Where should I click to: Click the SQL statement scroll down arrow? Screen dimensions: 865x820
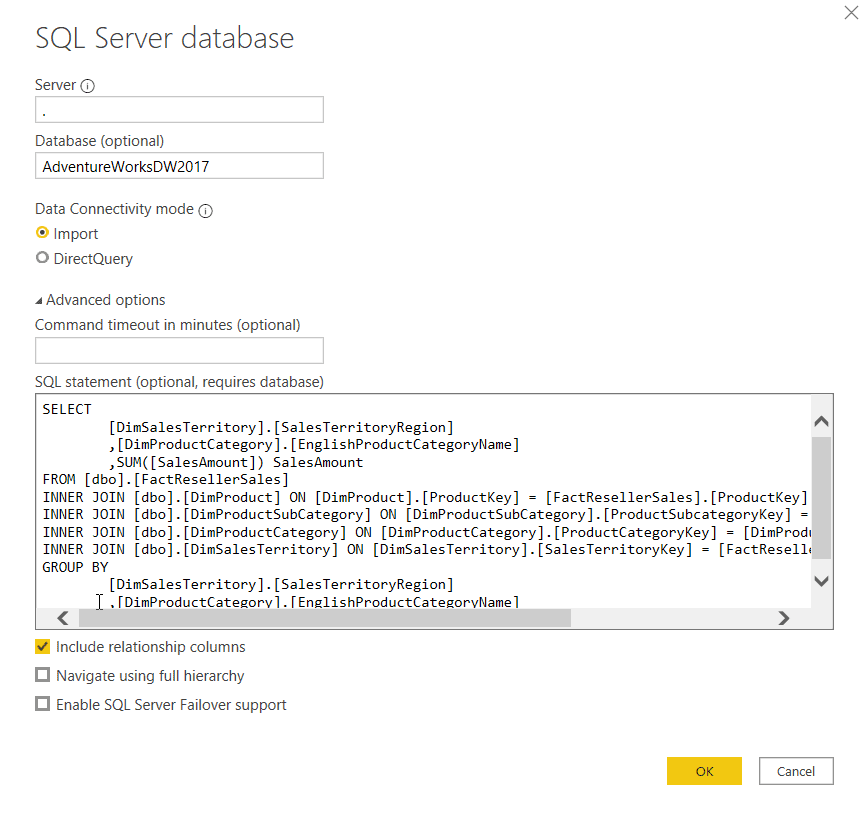[821, 581]
